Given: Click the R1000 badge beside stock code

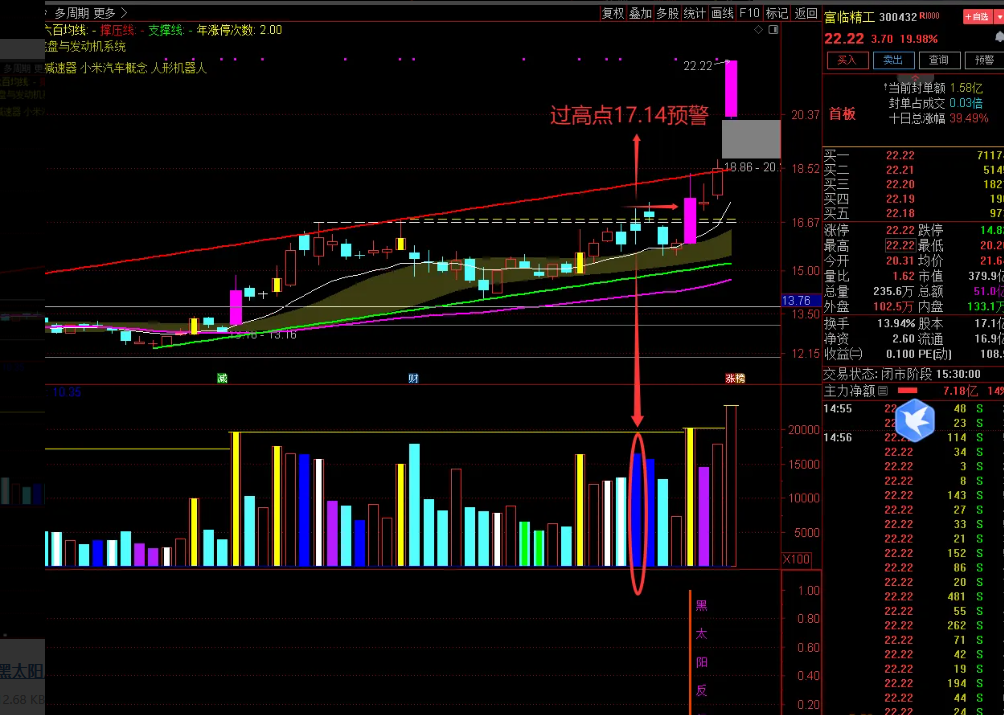Looking at the screenshot, I should [929, 17].
